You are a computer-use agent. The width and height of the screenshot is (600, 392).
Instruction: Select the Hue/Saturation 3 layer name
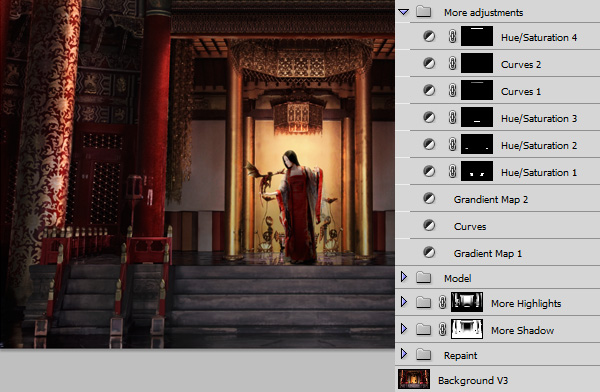(539, 119)
